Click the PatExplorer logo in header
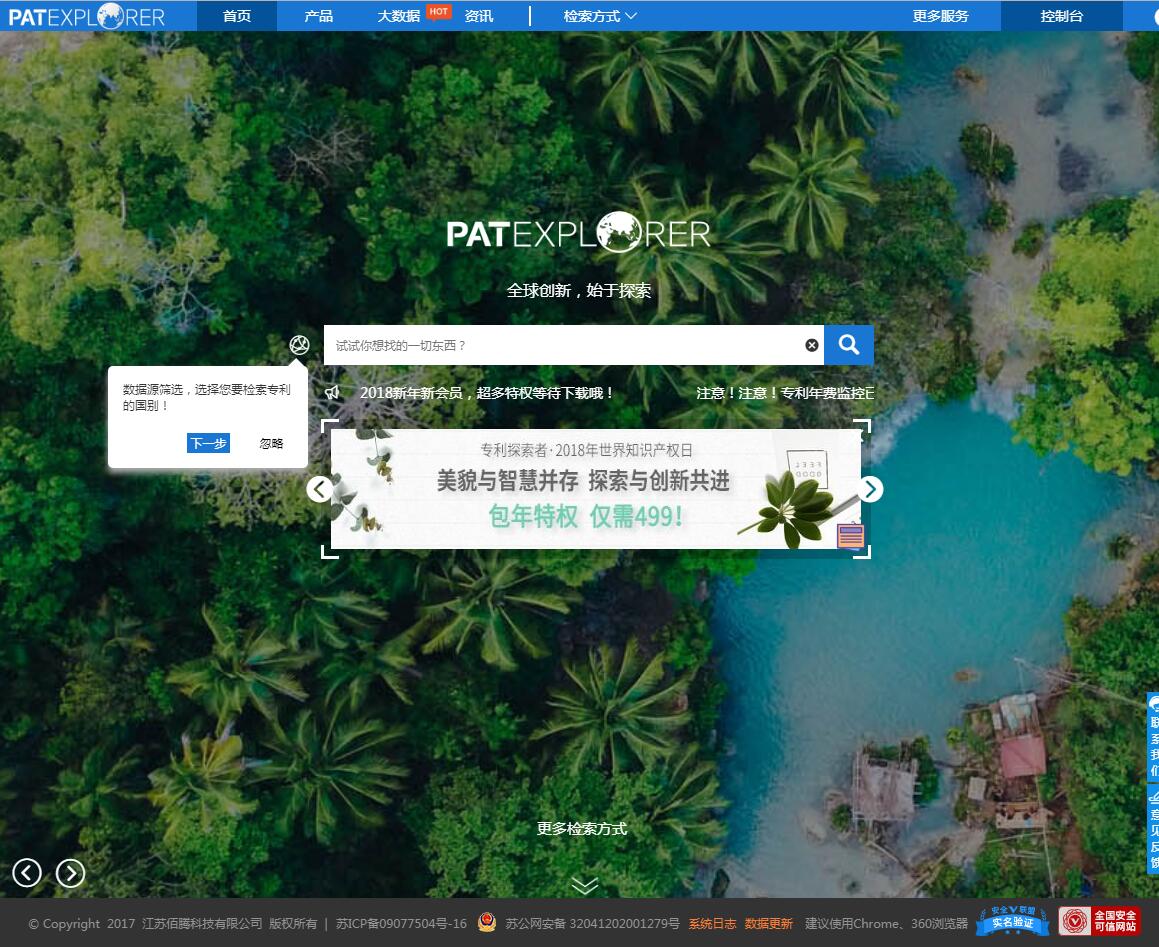1159x947 pixels. (86, 16)
